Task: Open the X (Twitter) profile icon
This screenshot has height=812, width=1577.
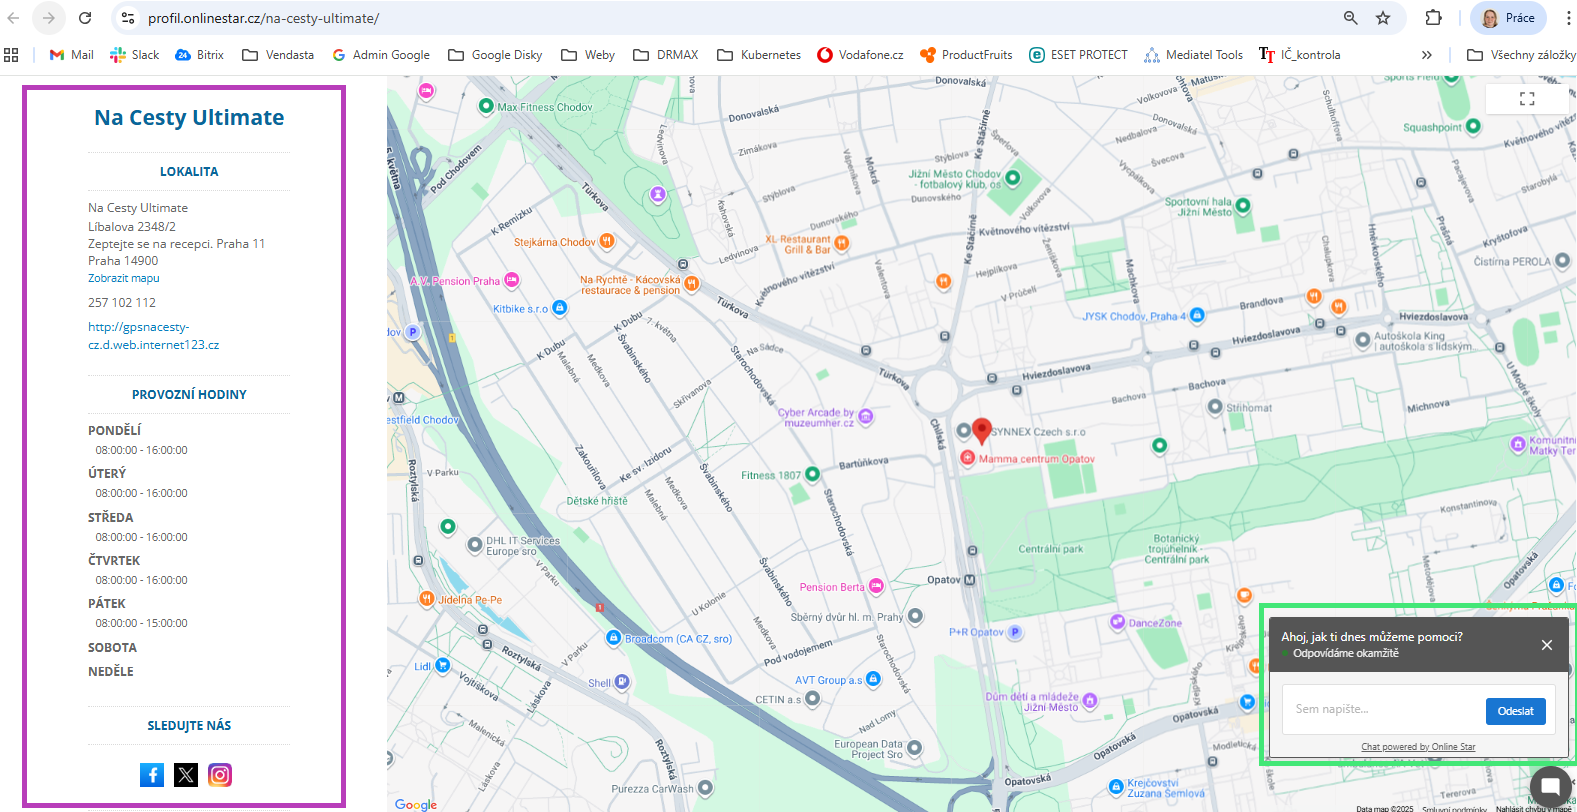Action: 186,775
